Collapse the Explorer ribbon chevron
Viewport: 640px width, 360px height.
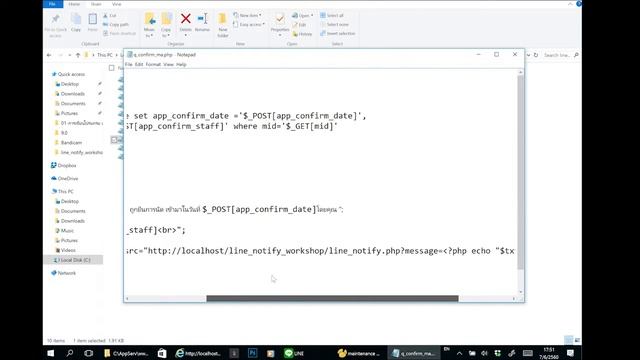[x=570, y=4]
